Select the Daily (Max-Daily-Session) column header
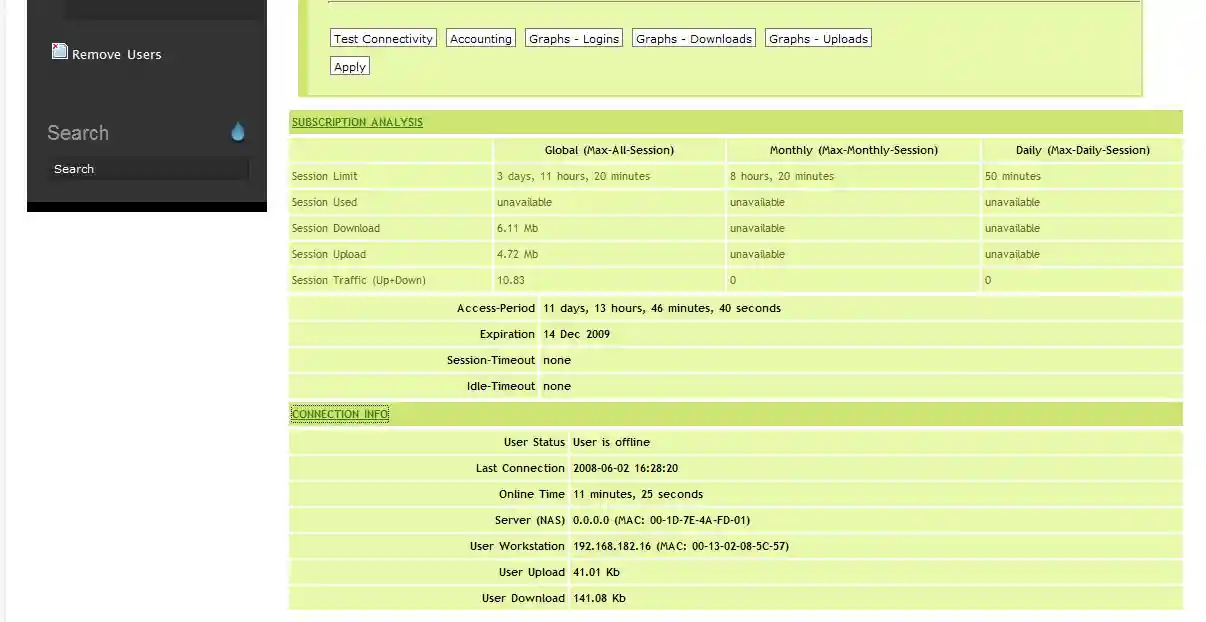 [x=1082, y=150]
